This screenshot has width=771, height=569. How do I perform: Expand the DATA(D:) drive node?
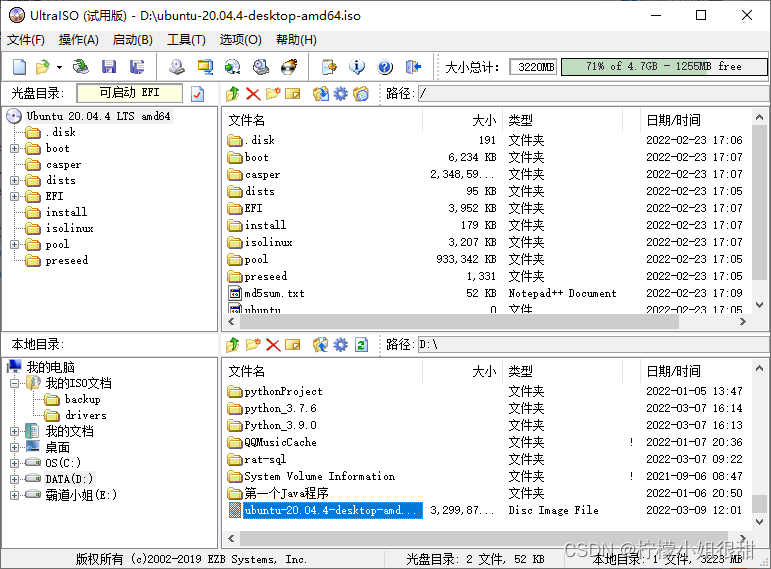point(15,479)
